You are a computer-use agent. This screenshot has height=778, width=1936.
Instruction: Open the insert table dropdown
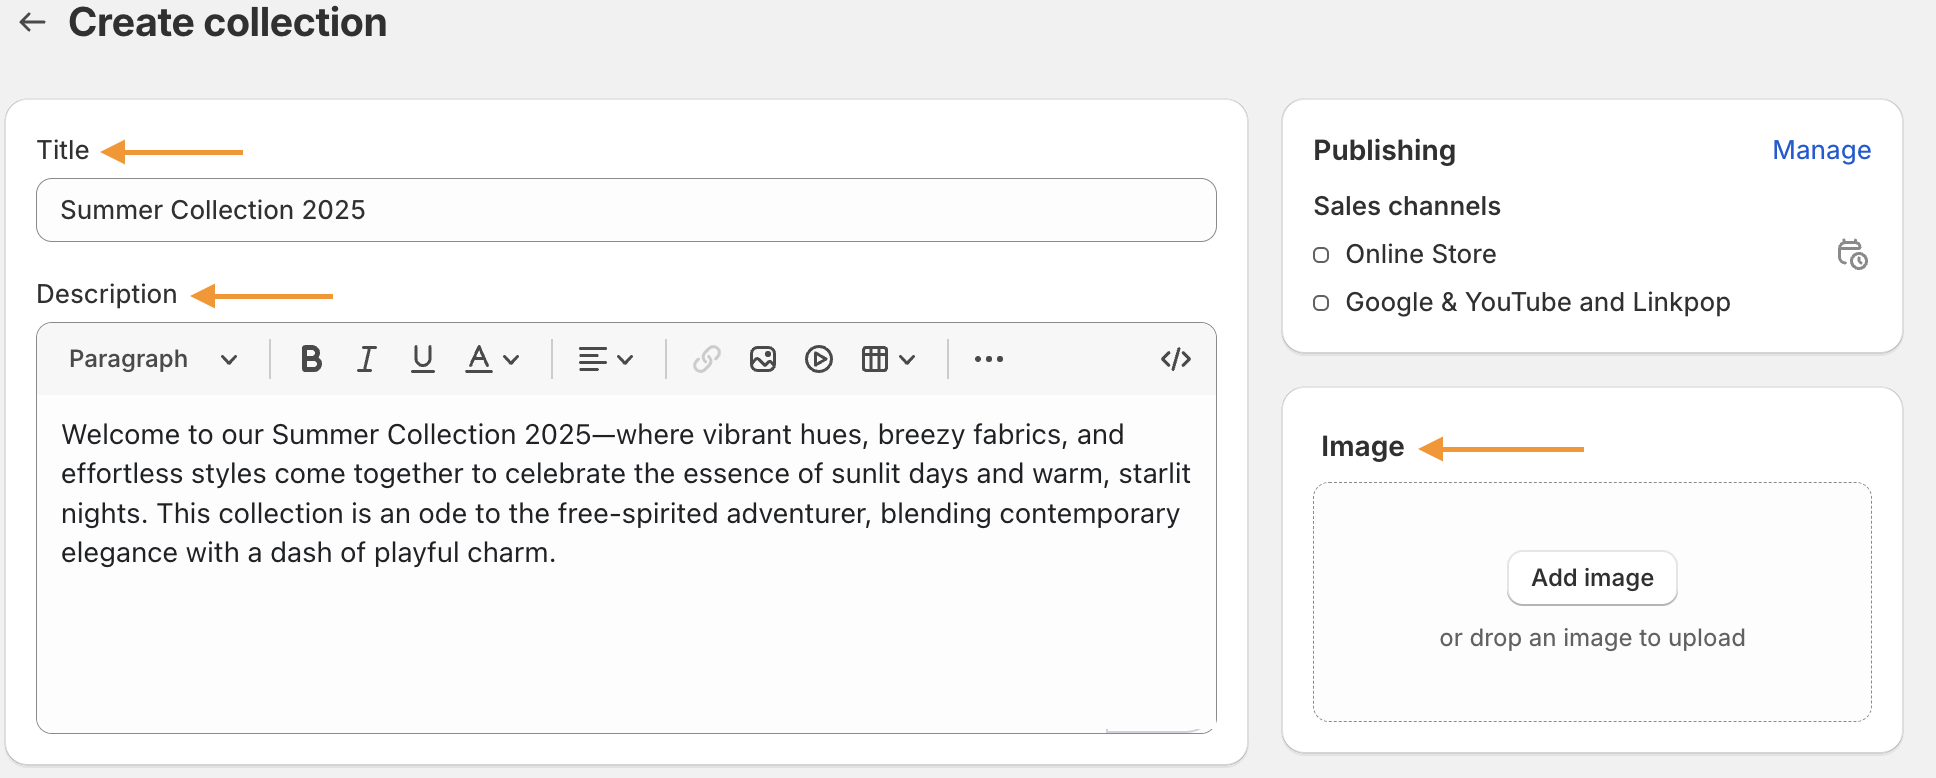tap(888, 359)
